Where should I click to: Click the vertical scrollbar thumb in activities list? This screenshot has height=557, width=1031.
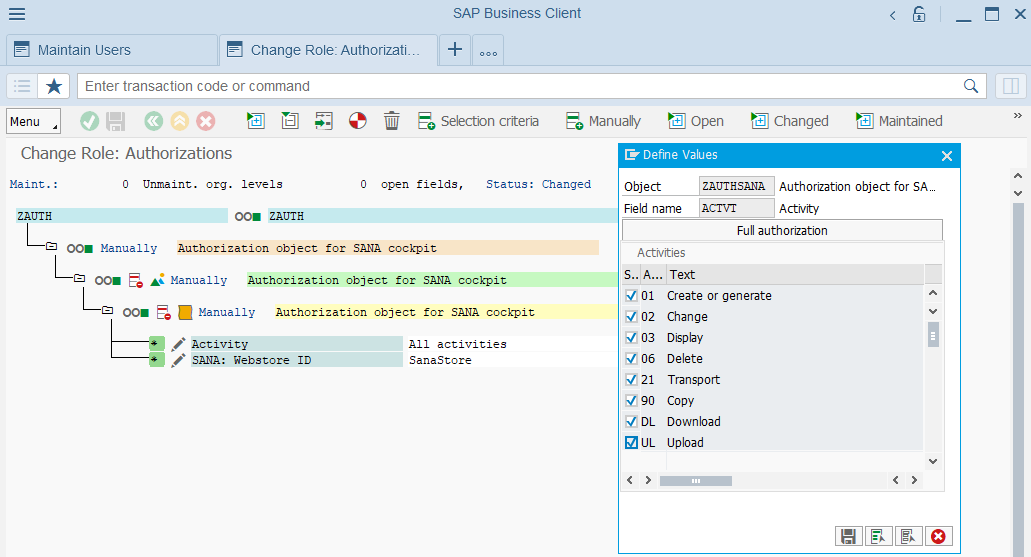[933, 334]
